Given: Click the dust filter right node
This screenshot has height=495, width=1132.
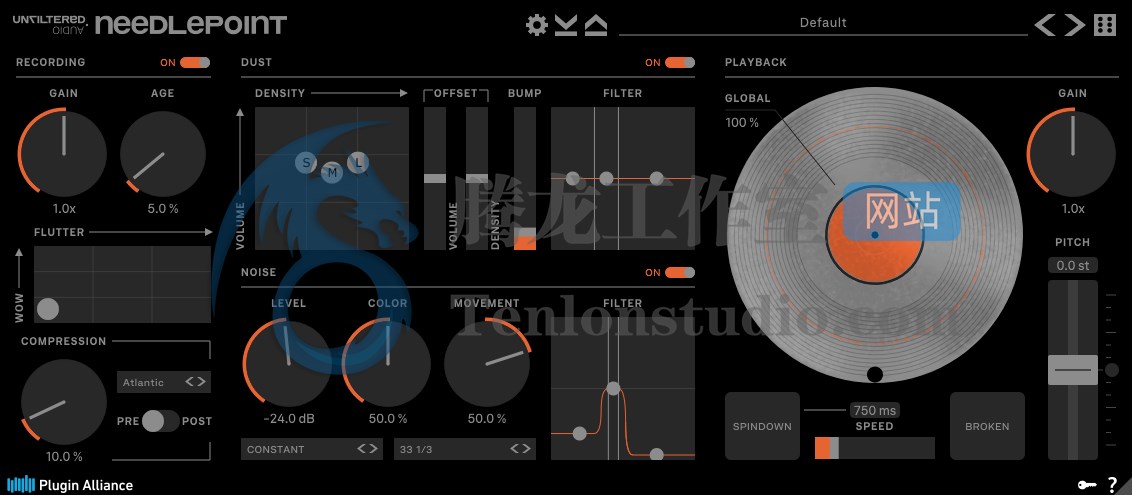Looking at the screenshot, I should (656, 178).
